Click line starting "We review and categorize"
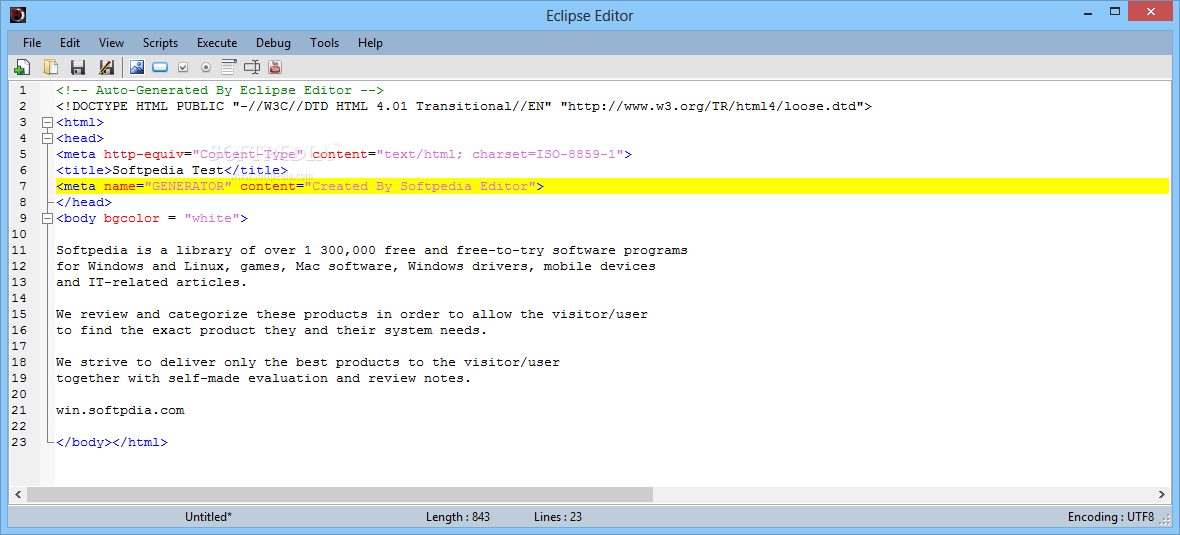The height and width of the screenshot is (535, 1180). pyautogui.click(x=351, y=314)
